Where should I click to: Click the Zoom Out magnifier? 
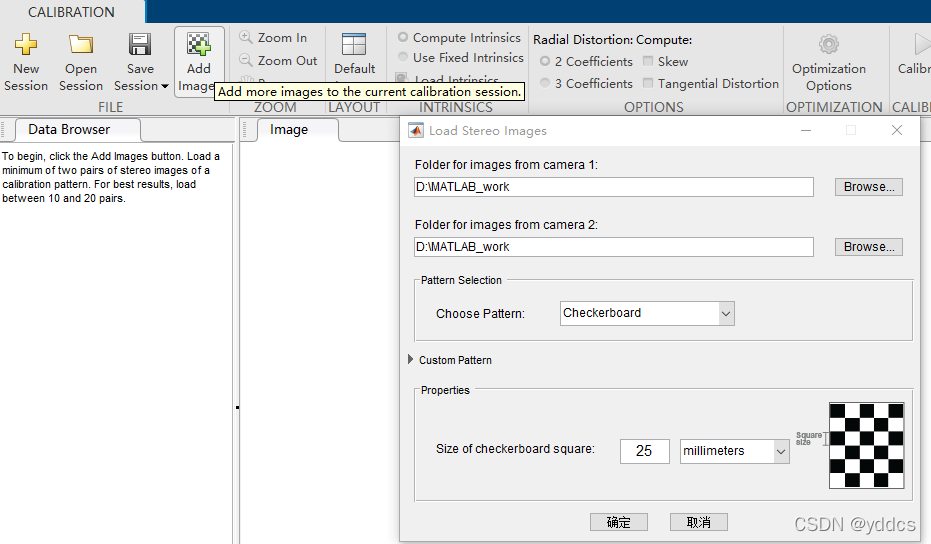(245, 60)
